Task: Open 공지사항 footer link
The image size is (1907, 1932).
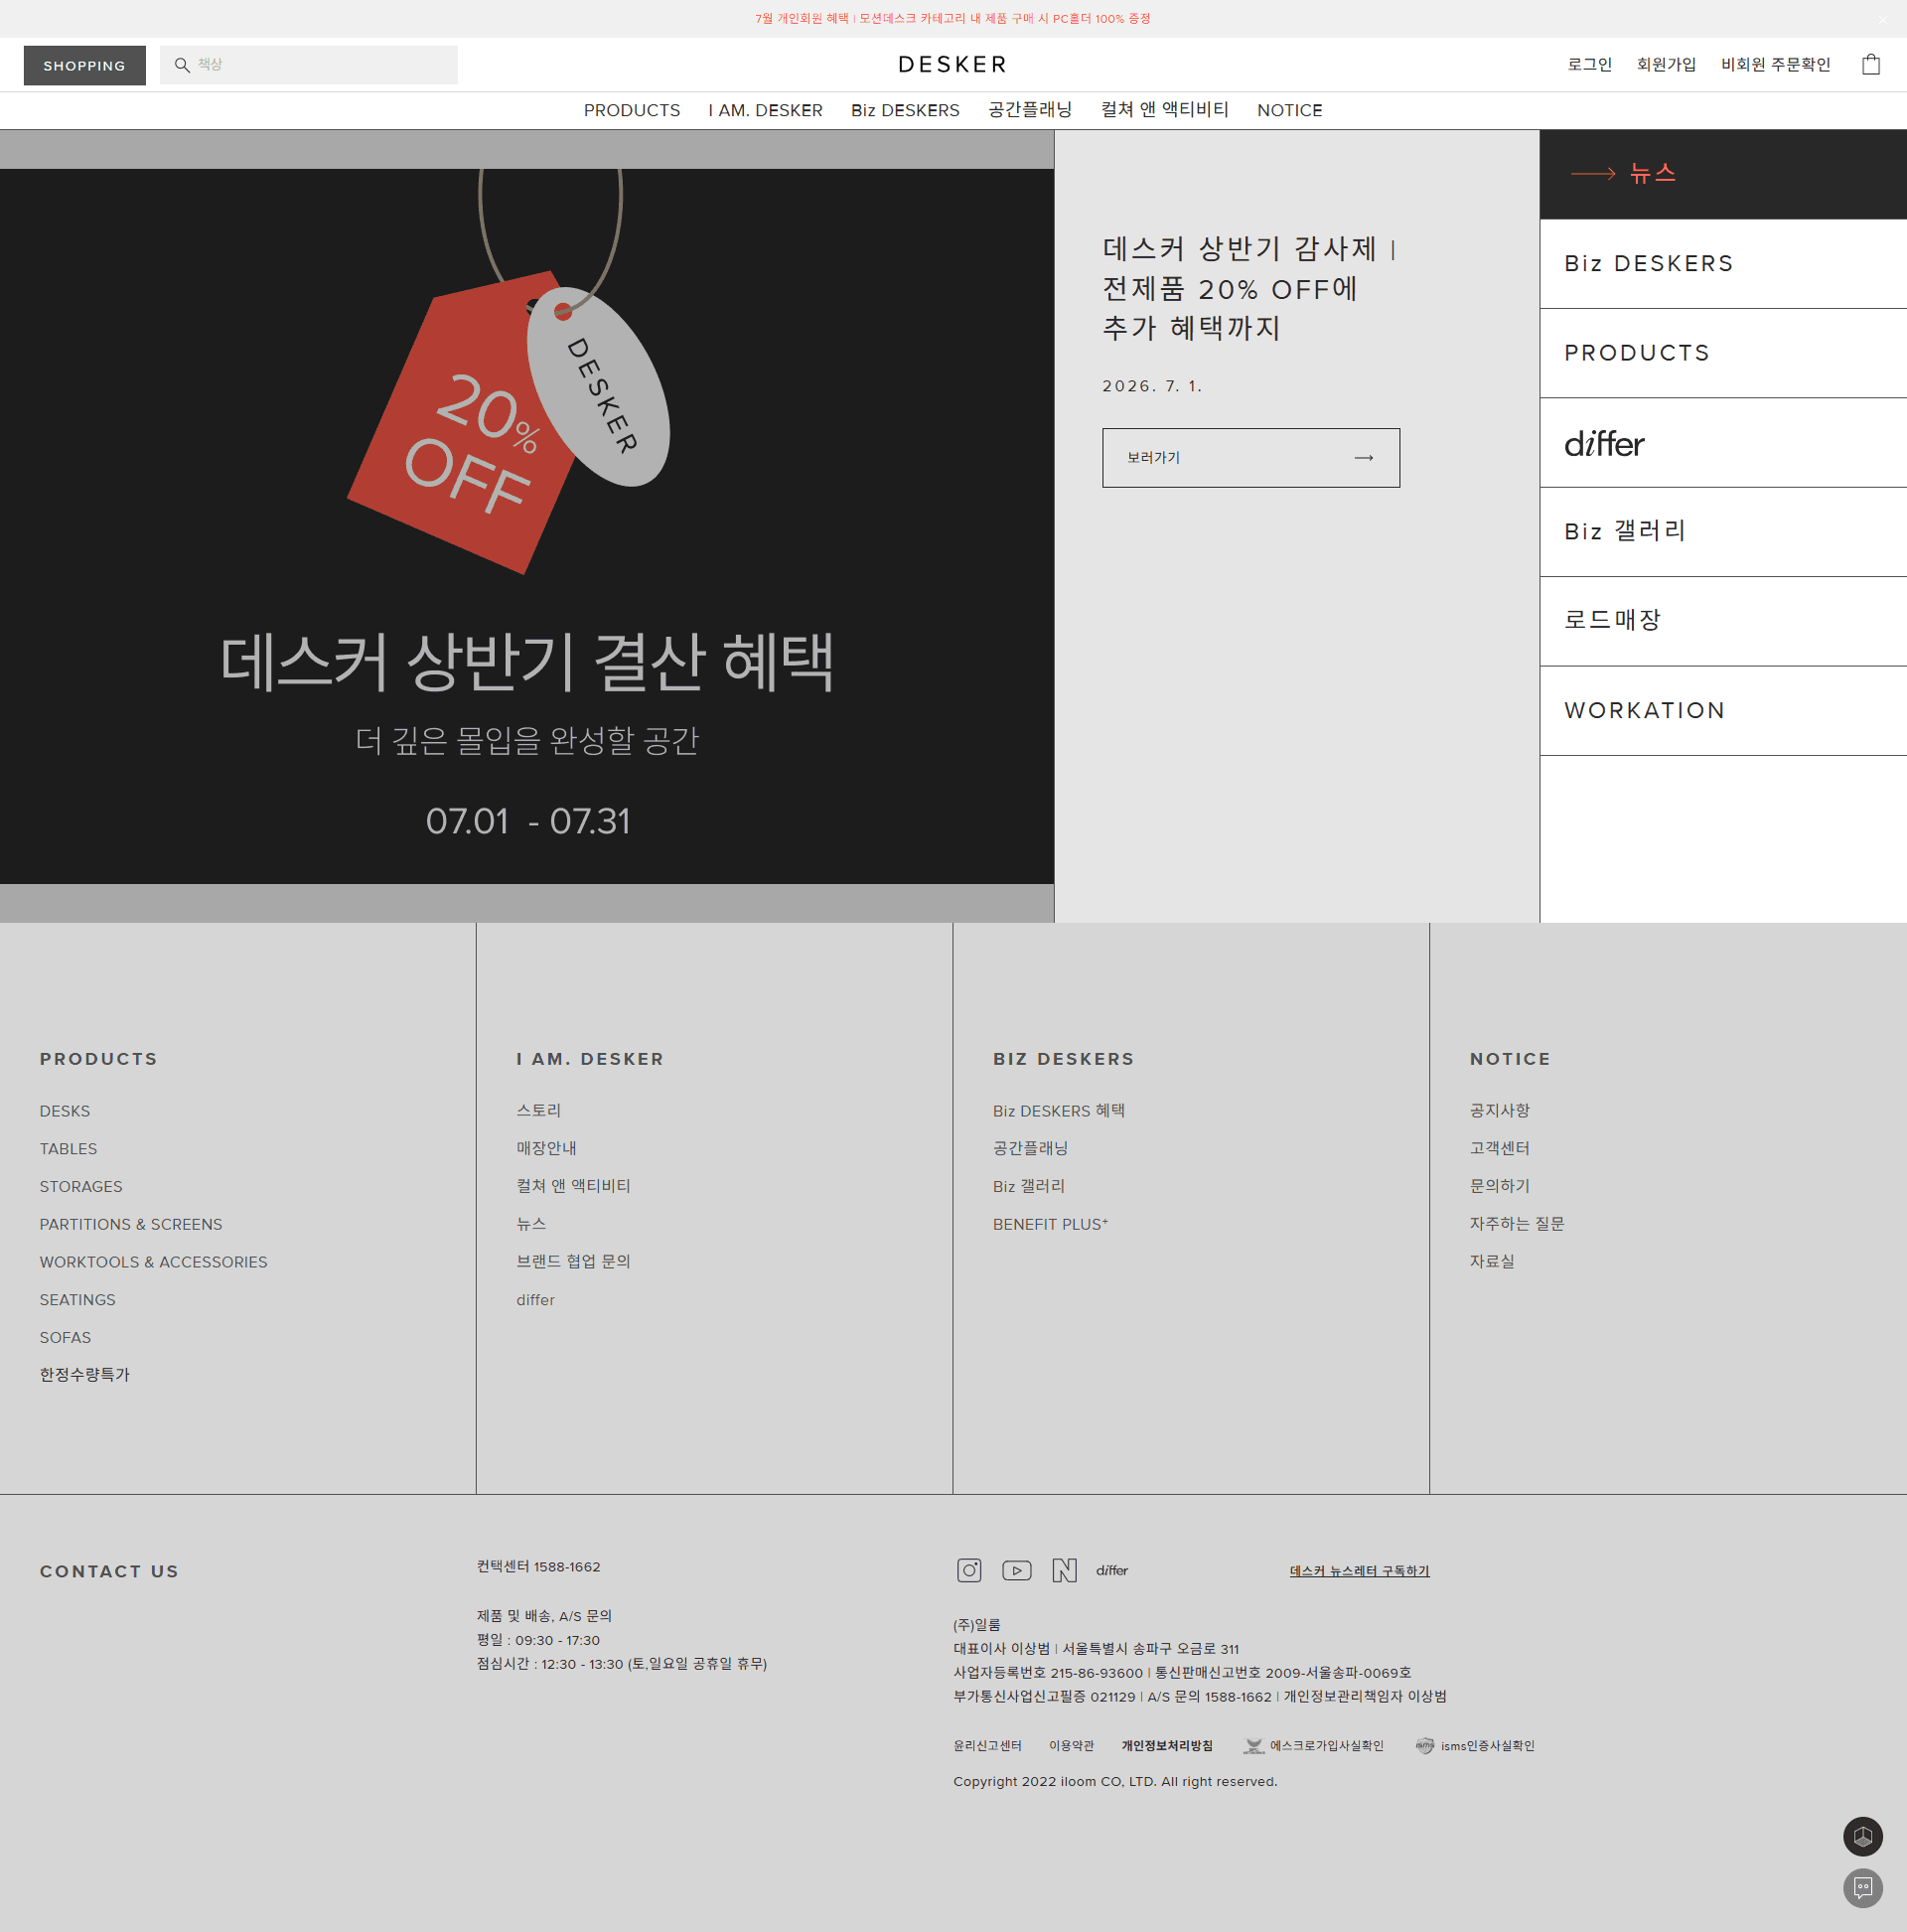Action: click(1499, 1111)
